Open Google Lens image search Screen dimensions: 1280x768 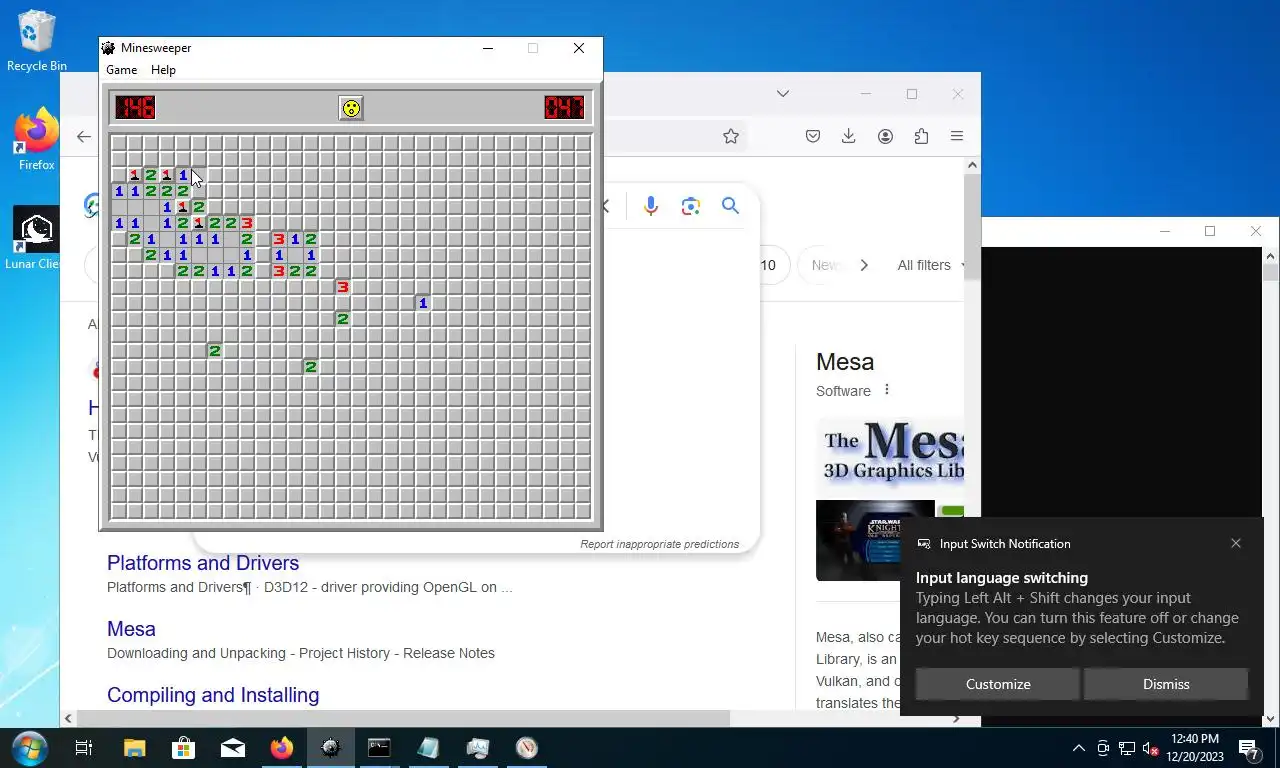point(690,206)
